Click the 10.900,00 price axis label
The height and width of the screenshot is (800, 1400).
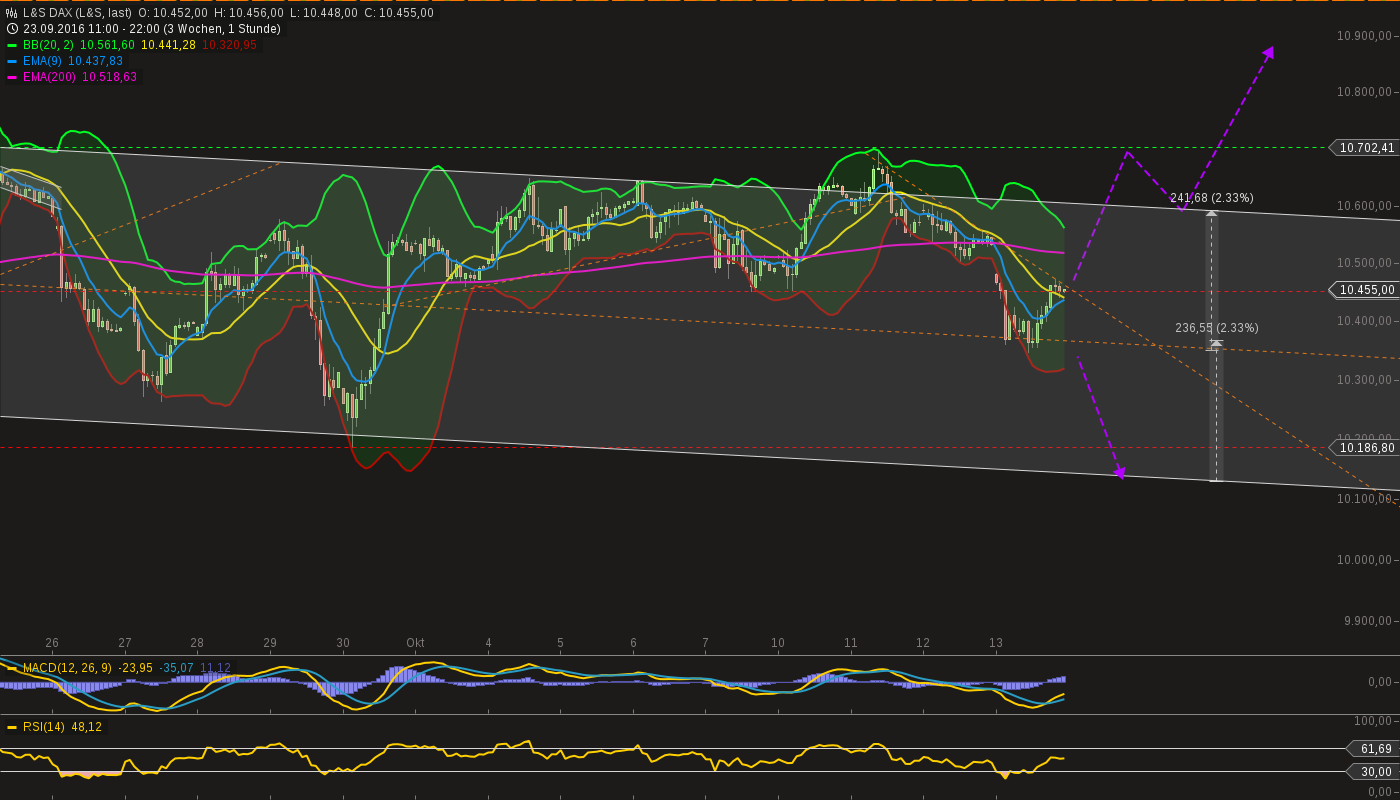[x=1364, y=36]
